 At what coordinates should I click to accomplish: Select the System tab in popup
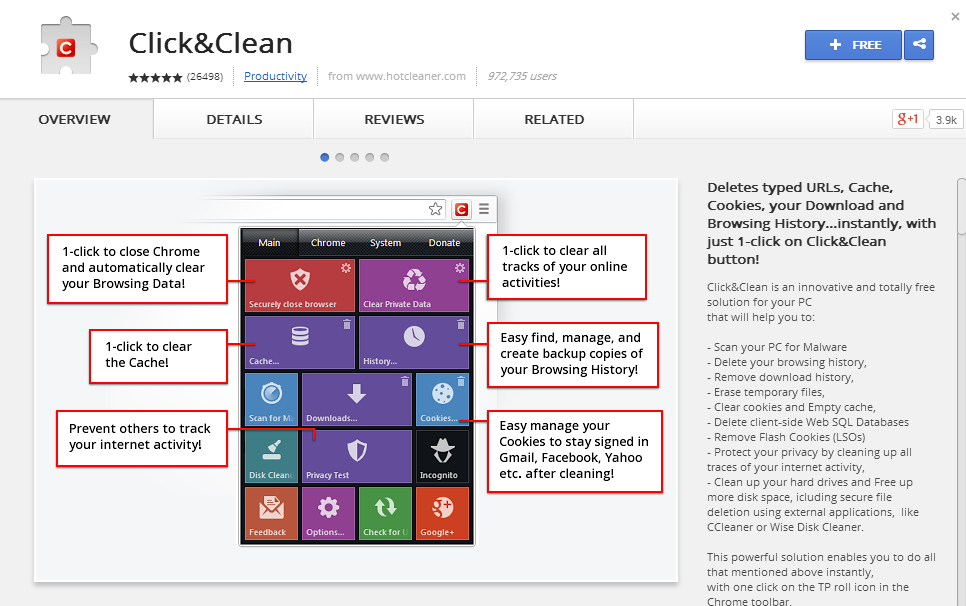pos(386,243)
